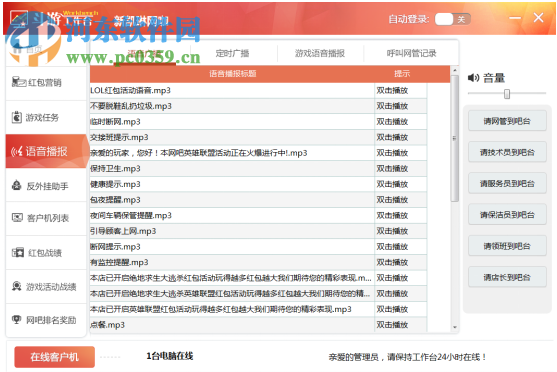
Task: Open the 客户机列表 sidebar section
Action: 46,218
